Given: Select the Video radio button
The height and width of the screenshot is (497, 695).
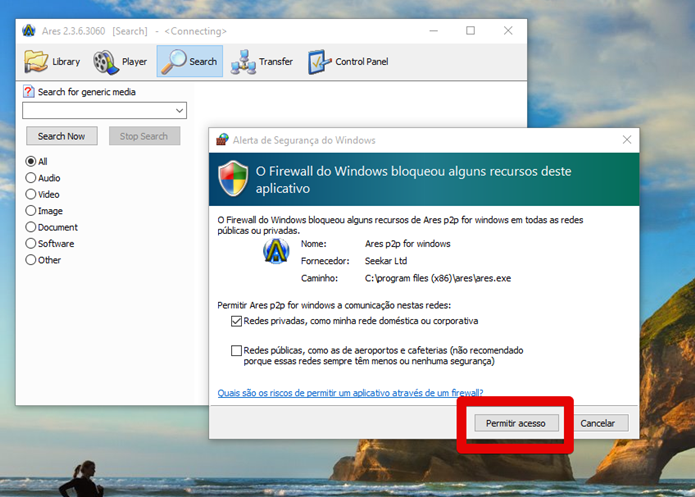Looking at the screenshot, I should [31, 194].
